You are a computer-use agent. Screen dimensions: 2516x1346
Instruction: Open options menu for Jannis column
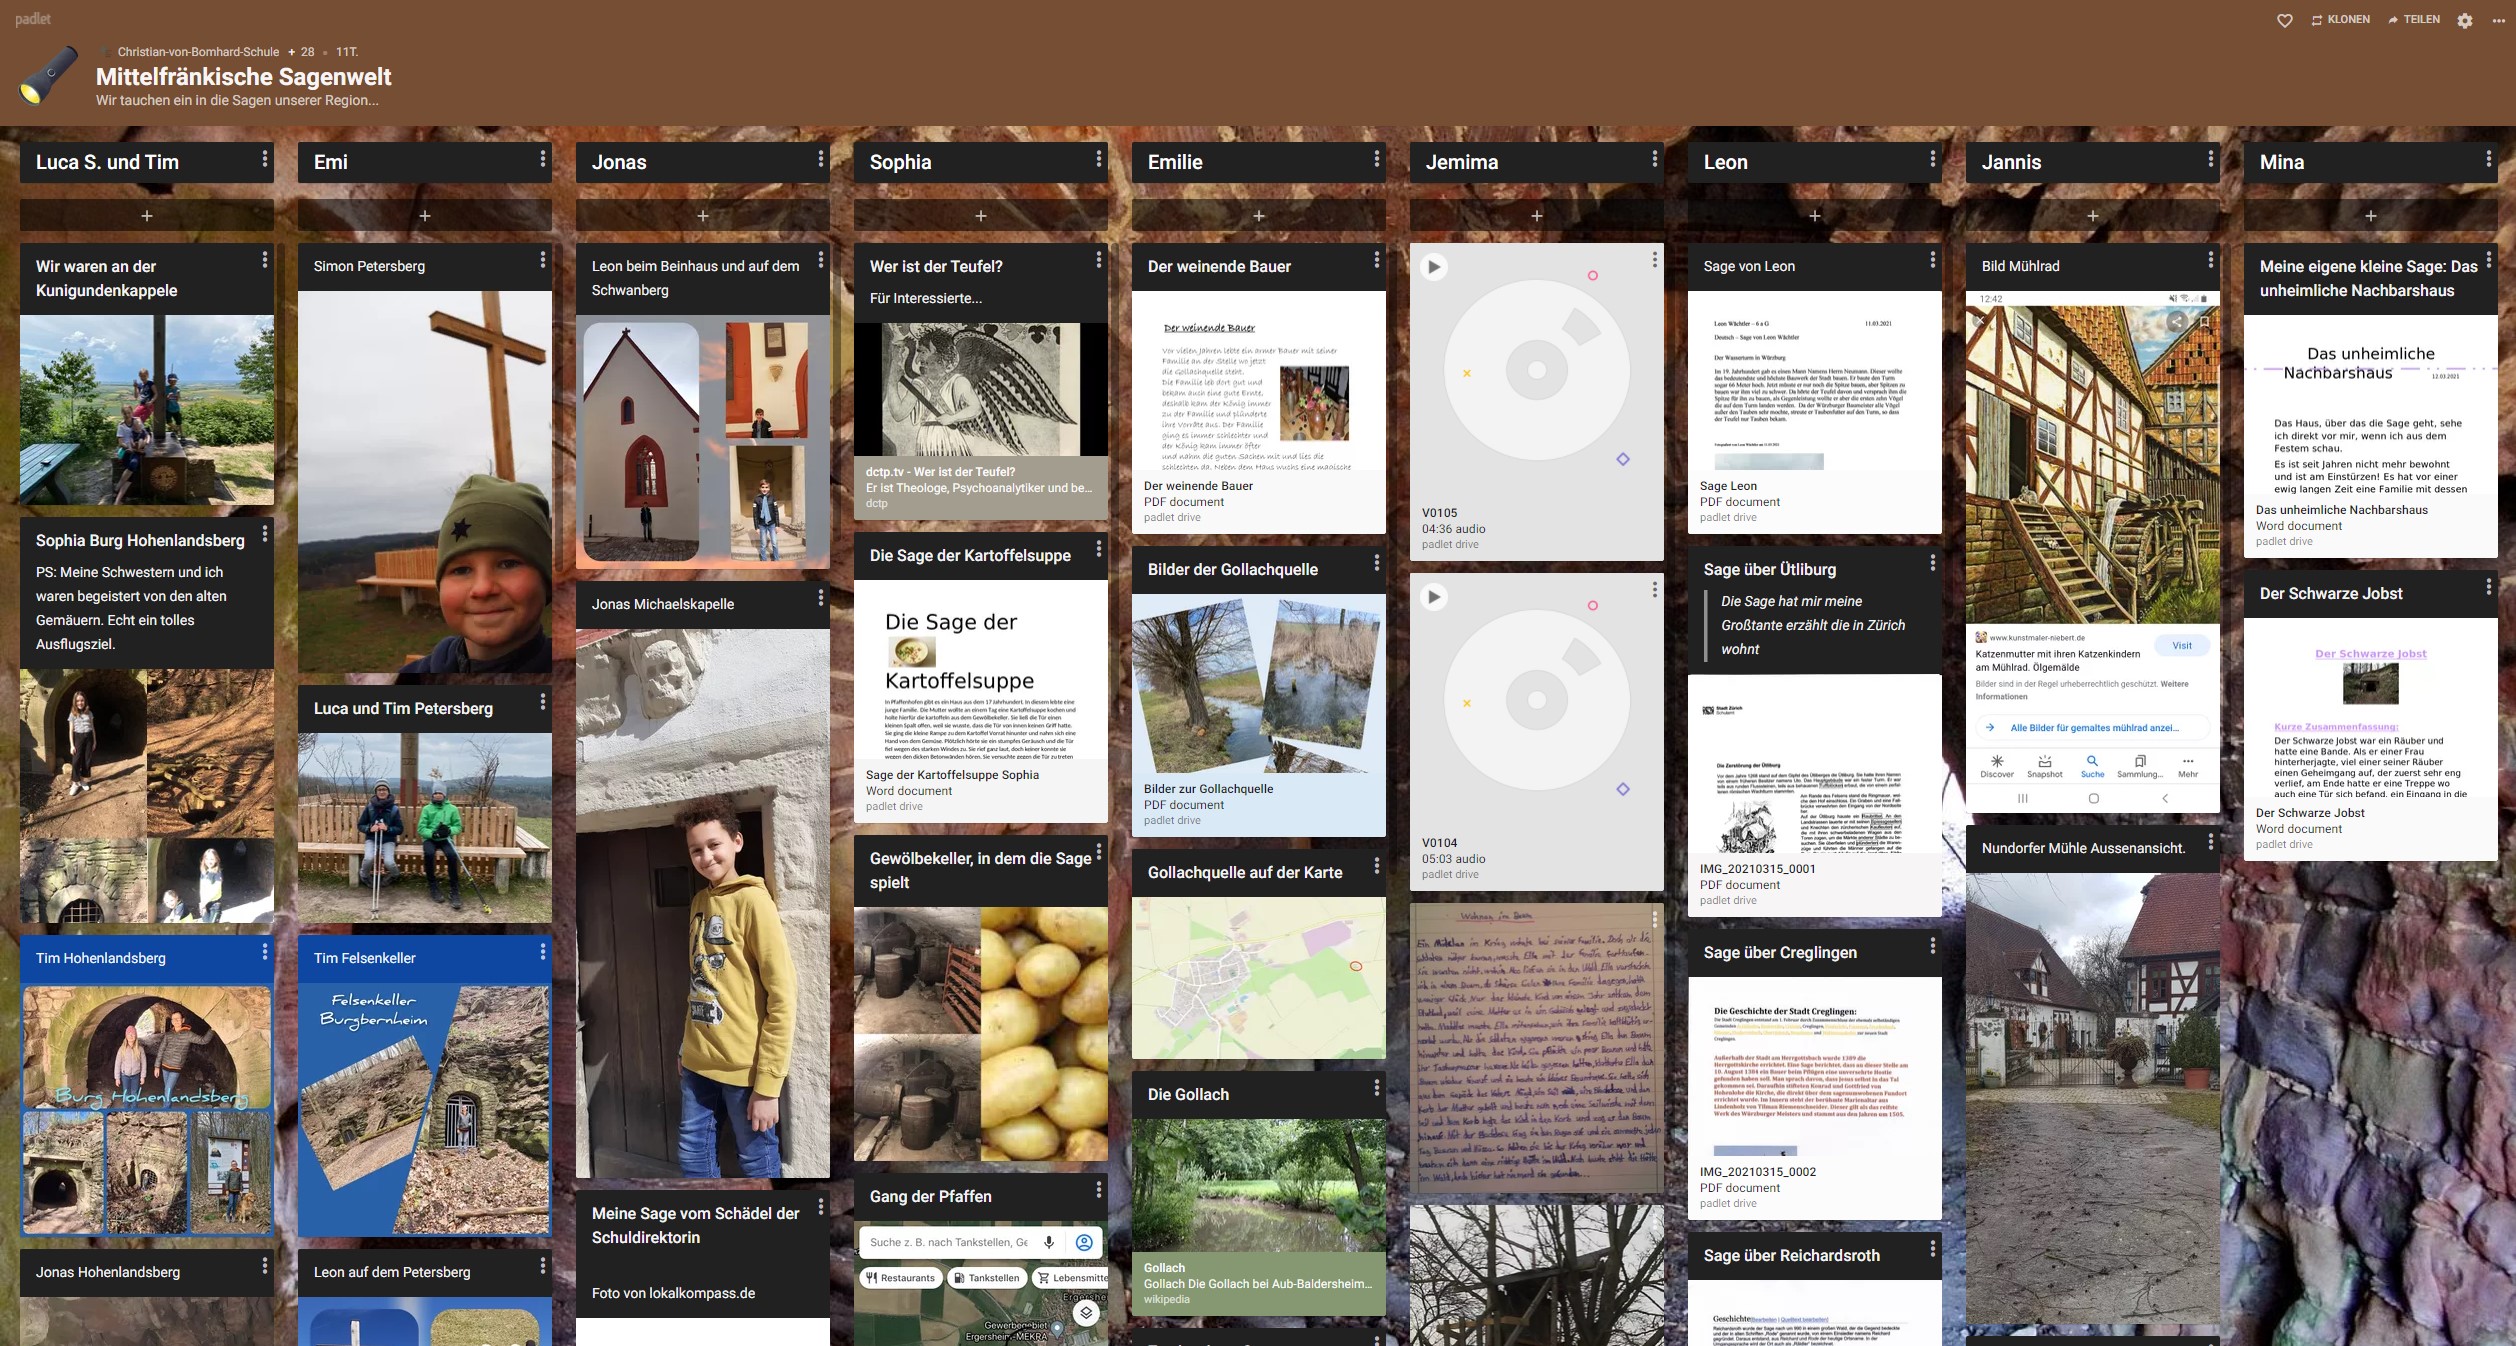coord(2210,159)
